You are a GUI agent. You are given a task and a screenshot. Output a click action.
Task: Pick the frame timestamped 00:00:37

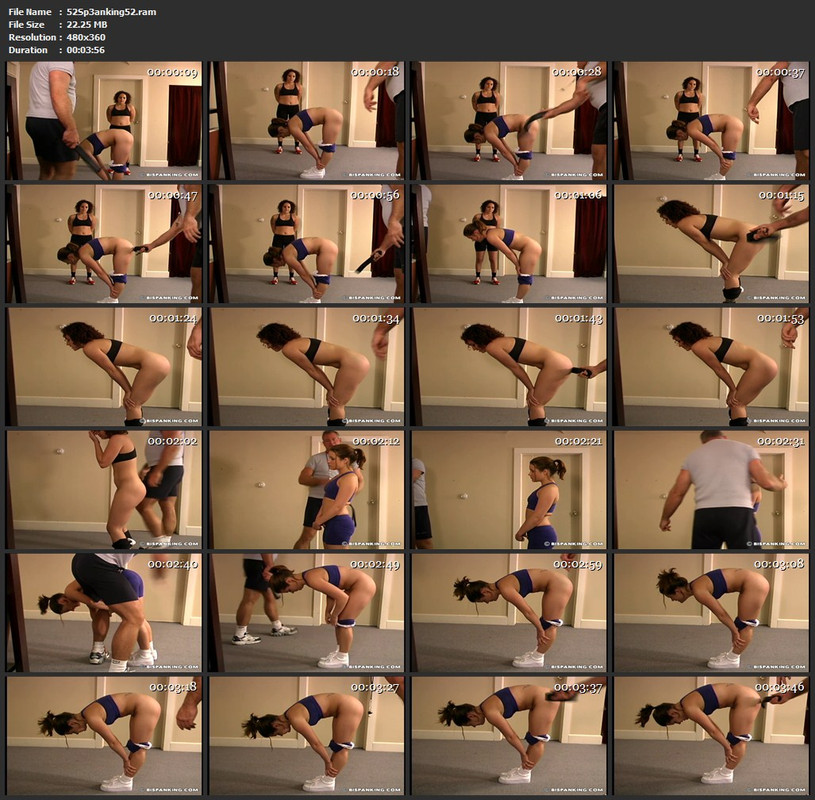(x=711, y=121)
